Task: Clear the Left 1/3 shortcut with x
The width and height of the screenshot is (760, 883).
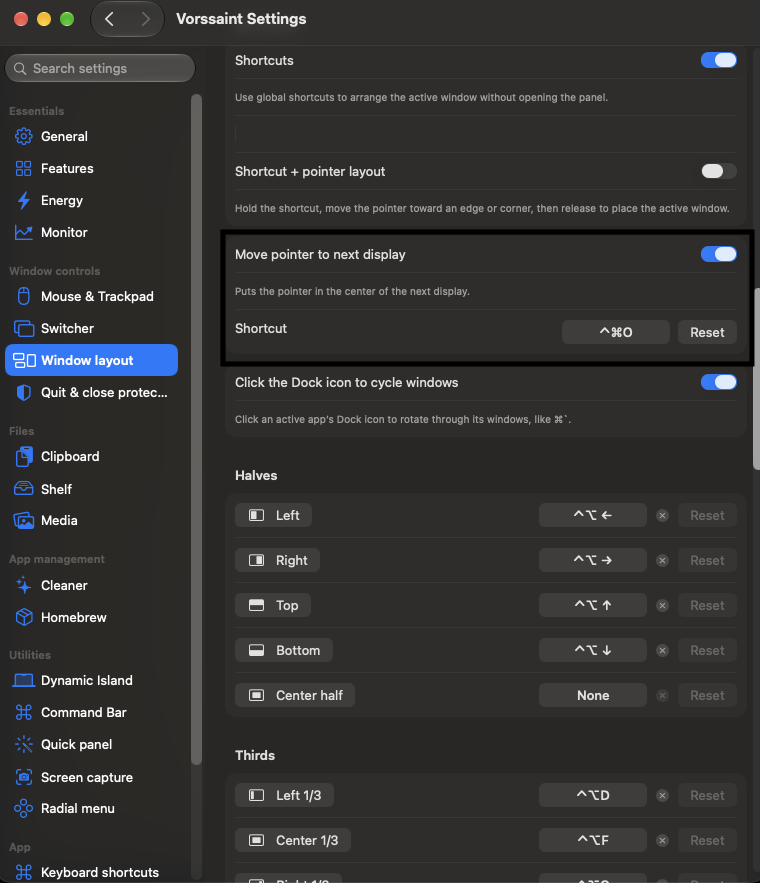Action: [663, 795]
